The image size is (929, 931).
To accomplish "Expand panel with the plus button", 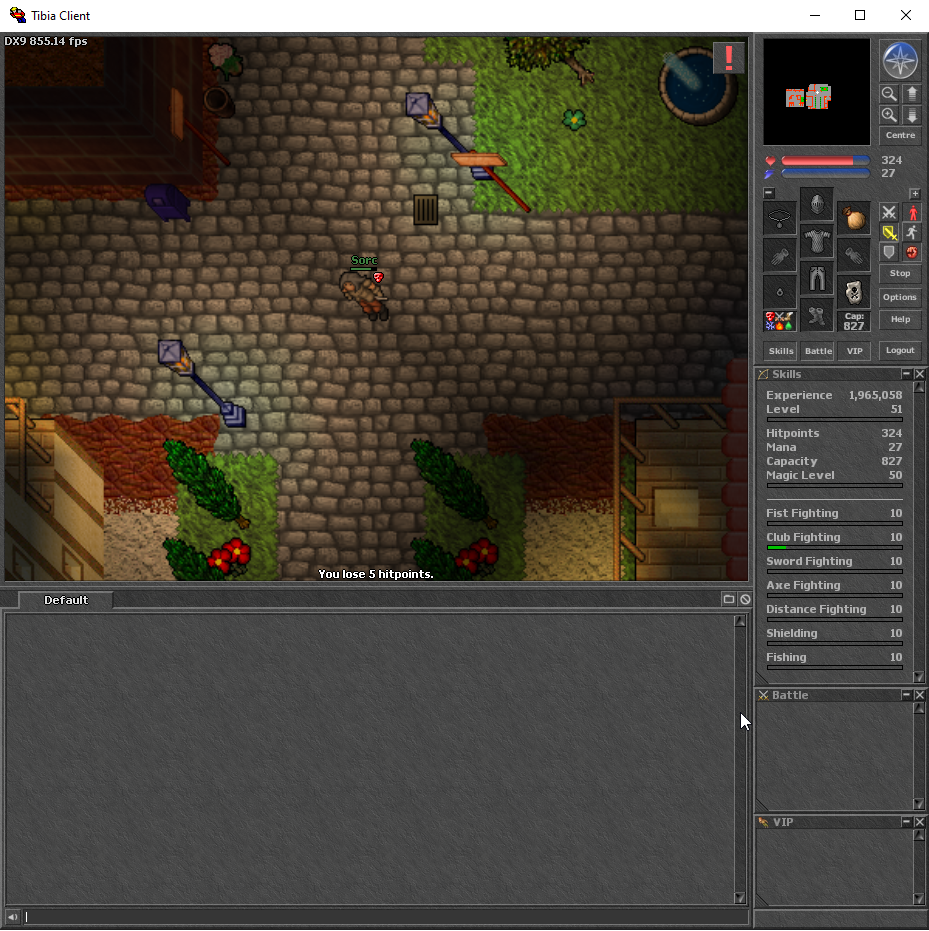I will [914, 194].
